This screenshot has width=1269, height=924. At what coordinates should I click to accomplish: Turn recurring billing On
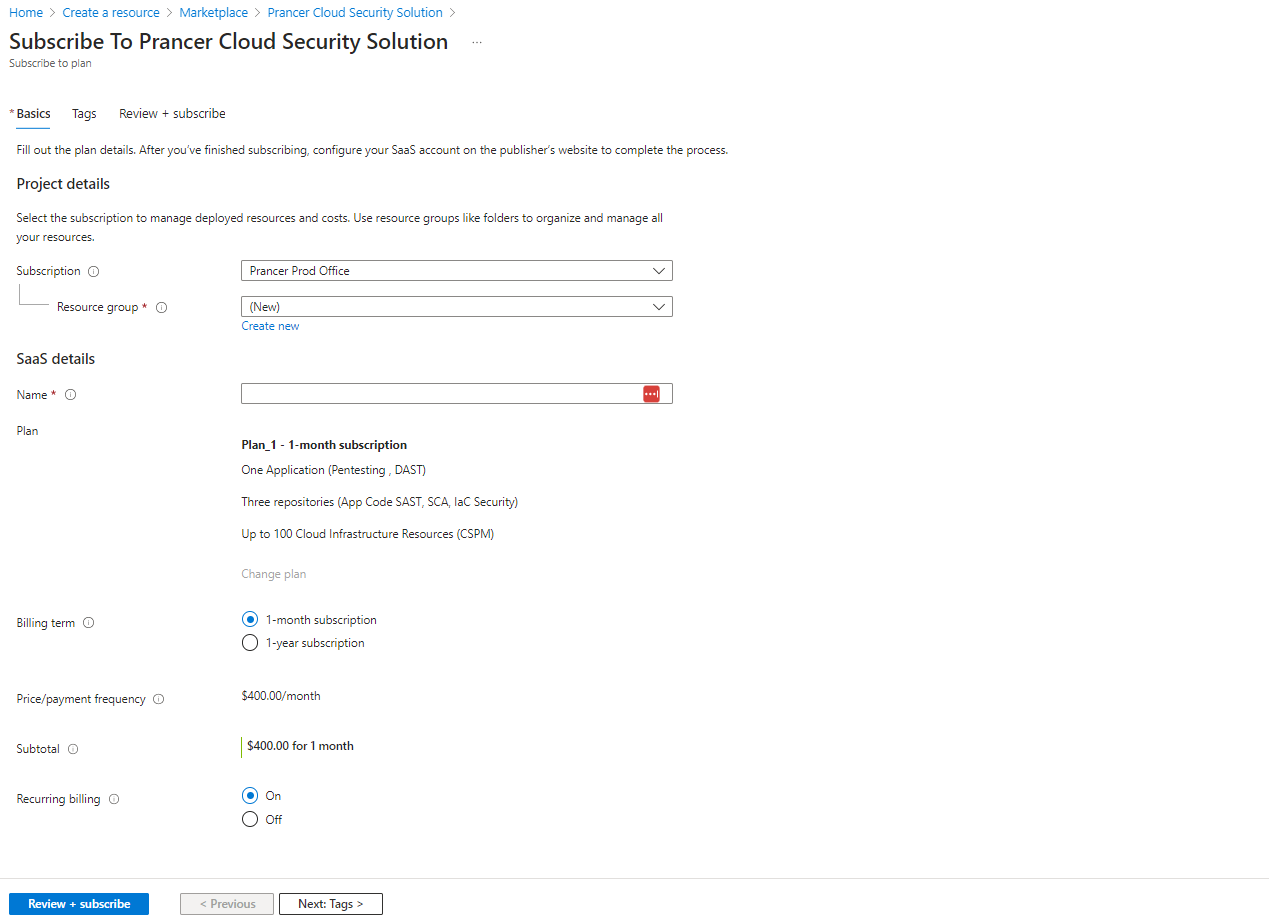250,796
